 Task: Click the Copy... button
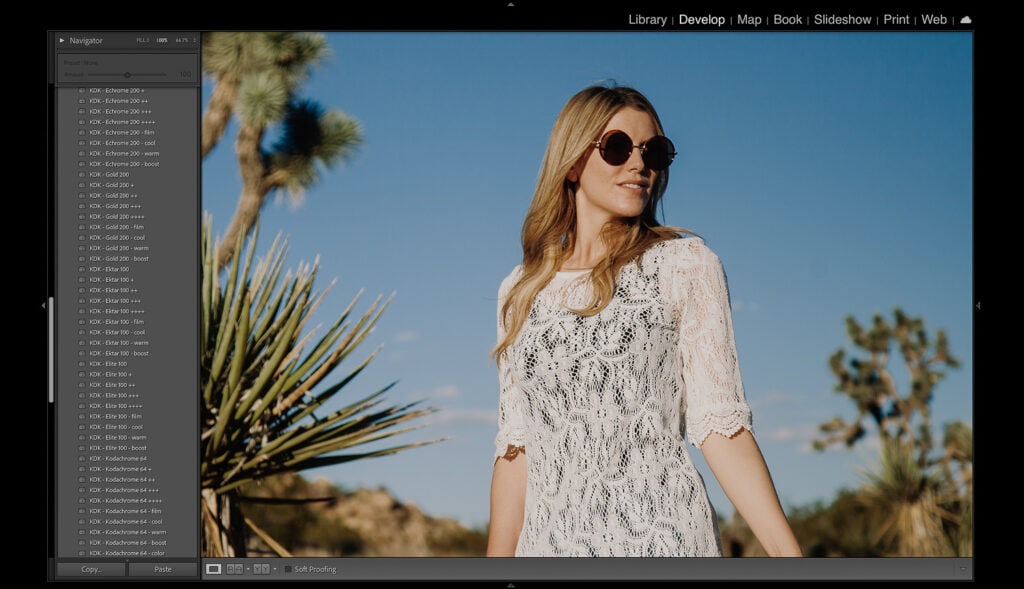tap(90, 568)
